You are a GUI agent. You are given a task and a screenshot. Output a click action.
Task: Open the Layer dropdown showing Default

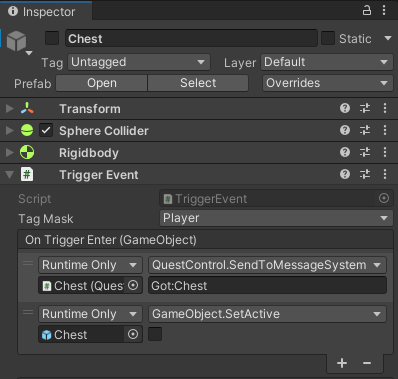(327, 62)
